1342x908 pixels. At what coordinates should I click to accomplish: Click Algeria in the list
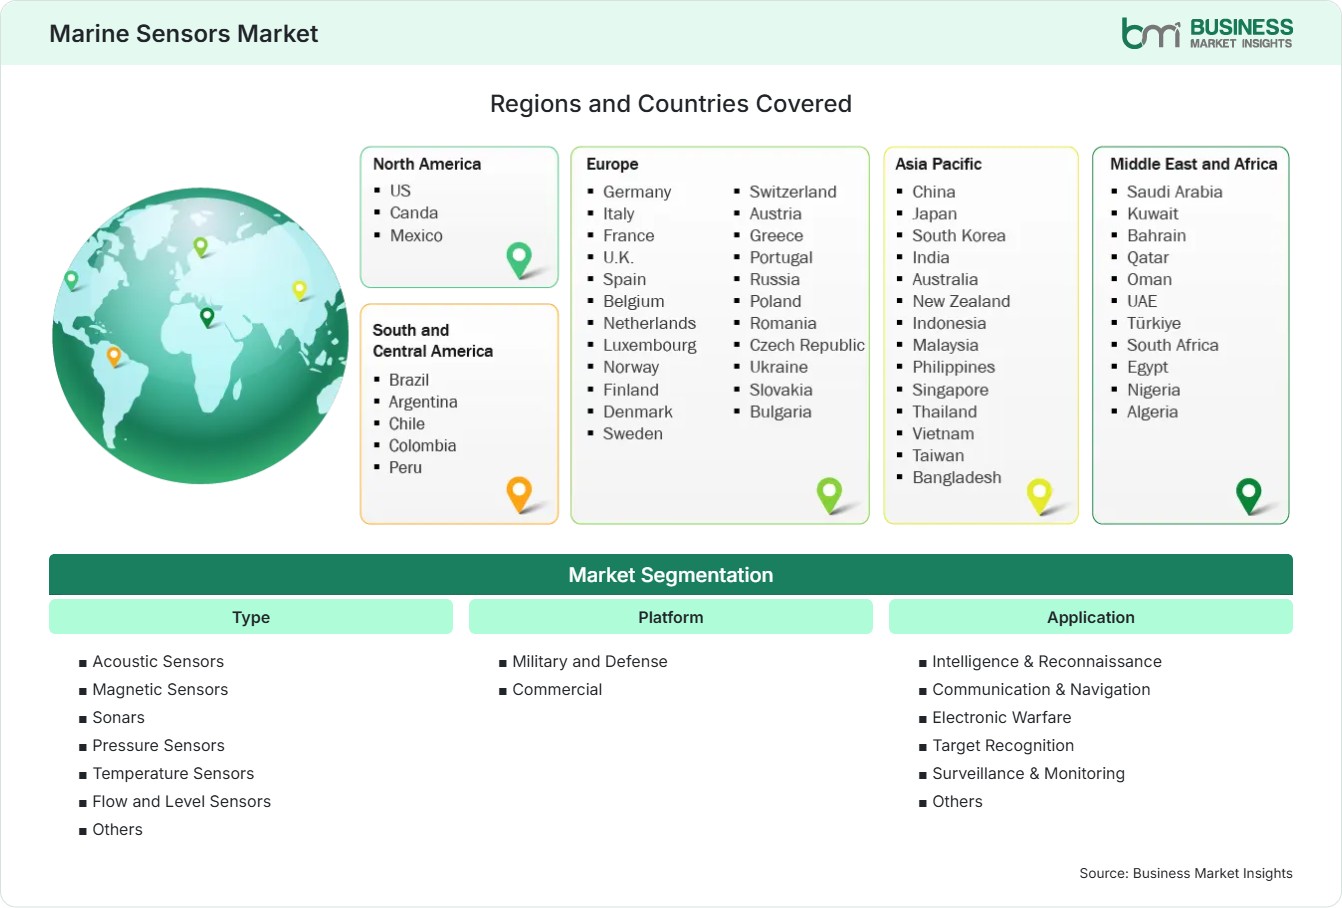point(1152,412)
